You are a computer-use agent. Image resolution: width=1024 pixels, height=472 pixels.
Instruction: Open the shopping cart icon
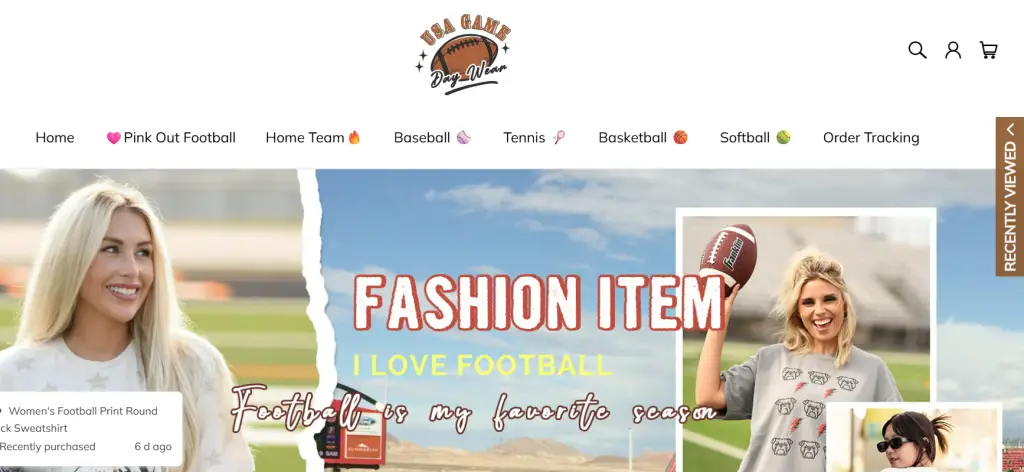(x=988, y=50)
